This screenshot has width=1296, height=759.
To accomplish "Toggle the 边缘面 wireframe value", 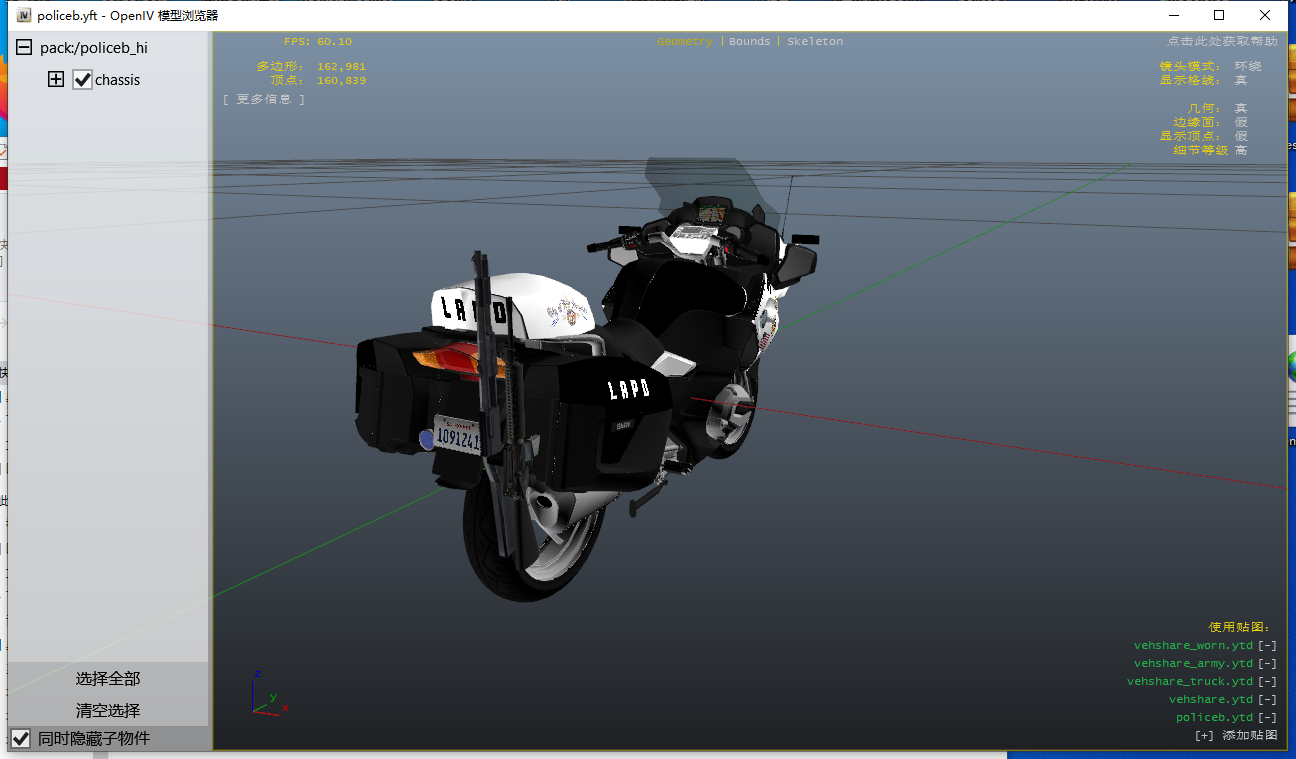I will (x=1240, y=122).
